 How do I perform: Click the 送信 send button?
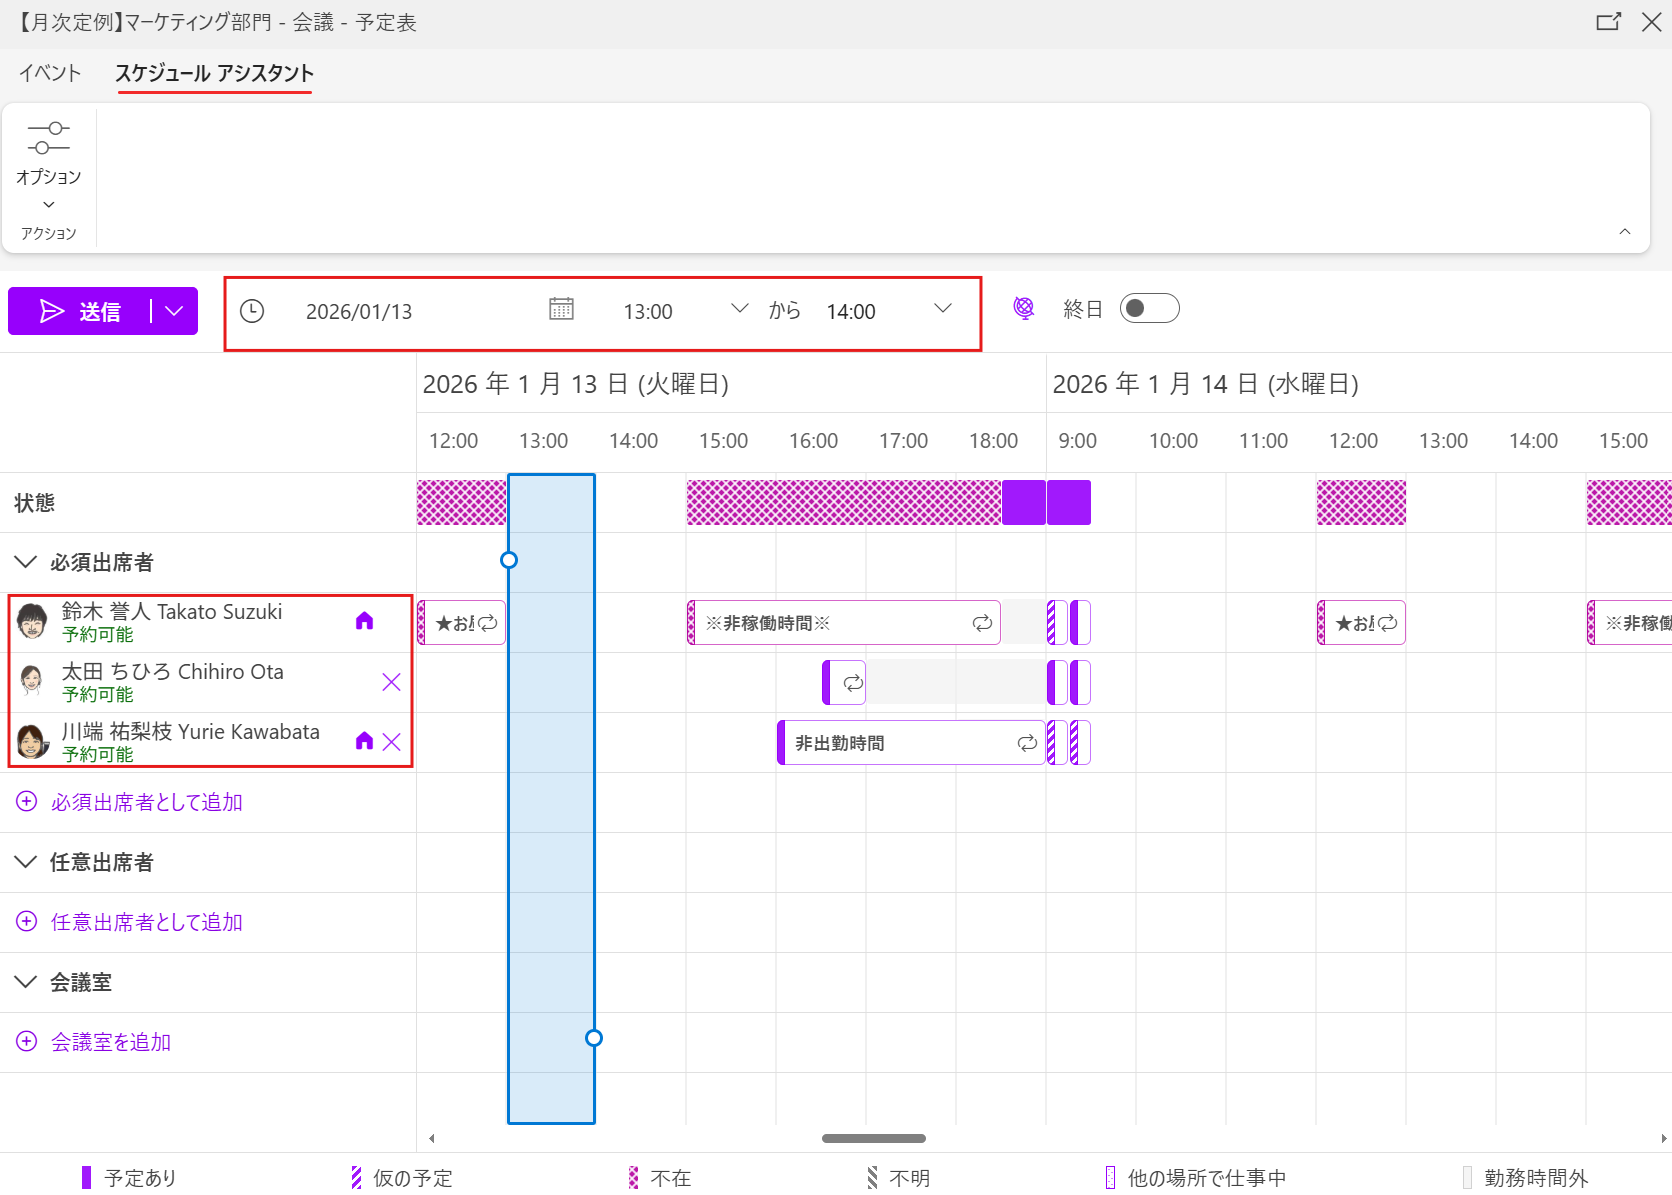80,311
